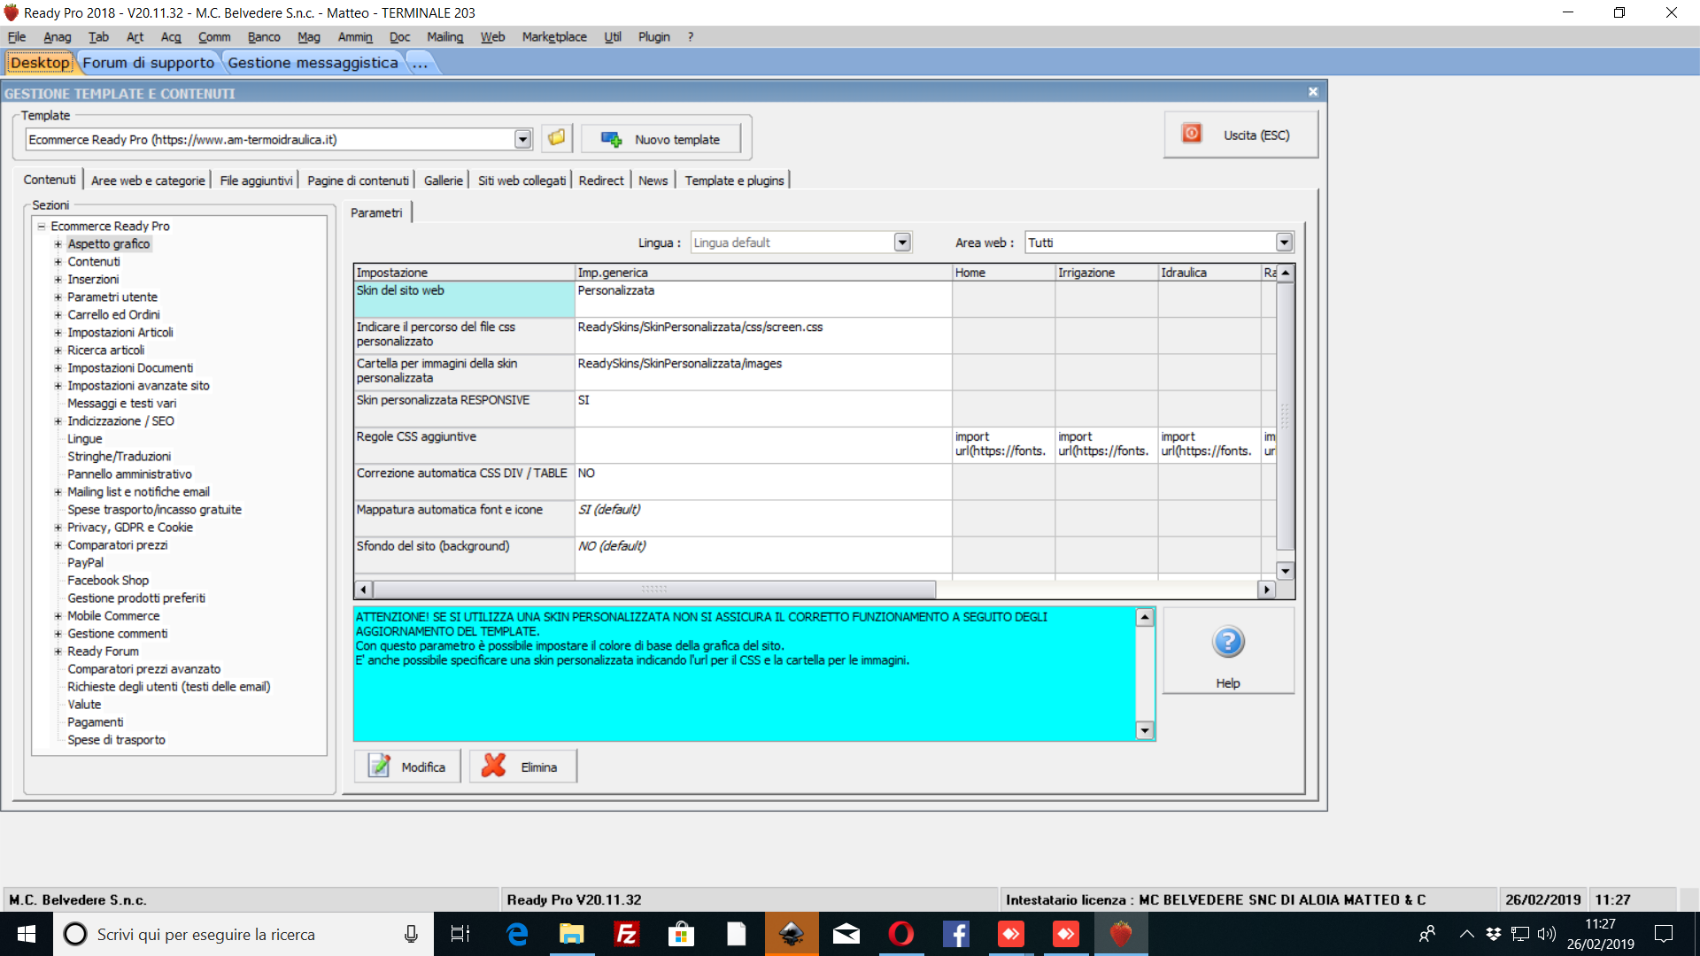Click the Irrigazione column header
Viewport: 1700px width, 956px height.
(x=1106, y=272)
